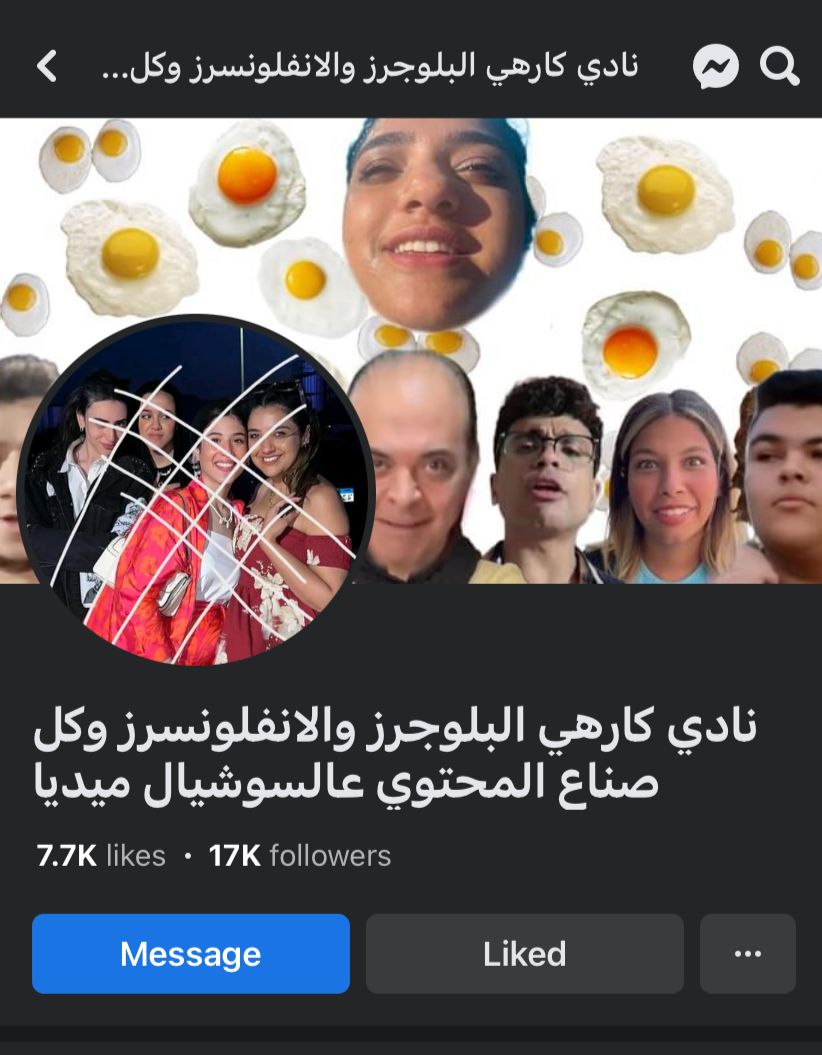Tap the man wearing glasses in cover
The height and width of the screenshot is (1055, 822).
pos(546,478)
